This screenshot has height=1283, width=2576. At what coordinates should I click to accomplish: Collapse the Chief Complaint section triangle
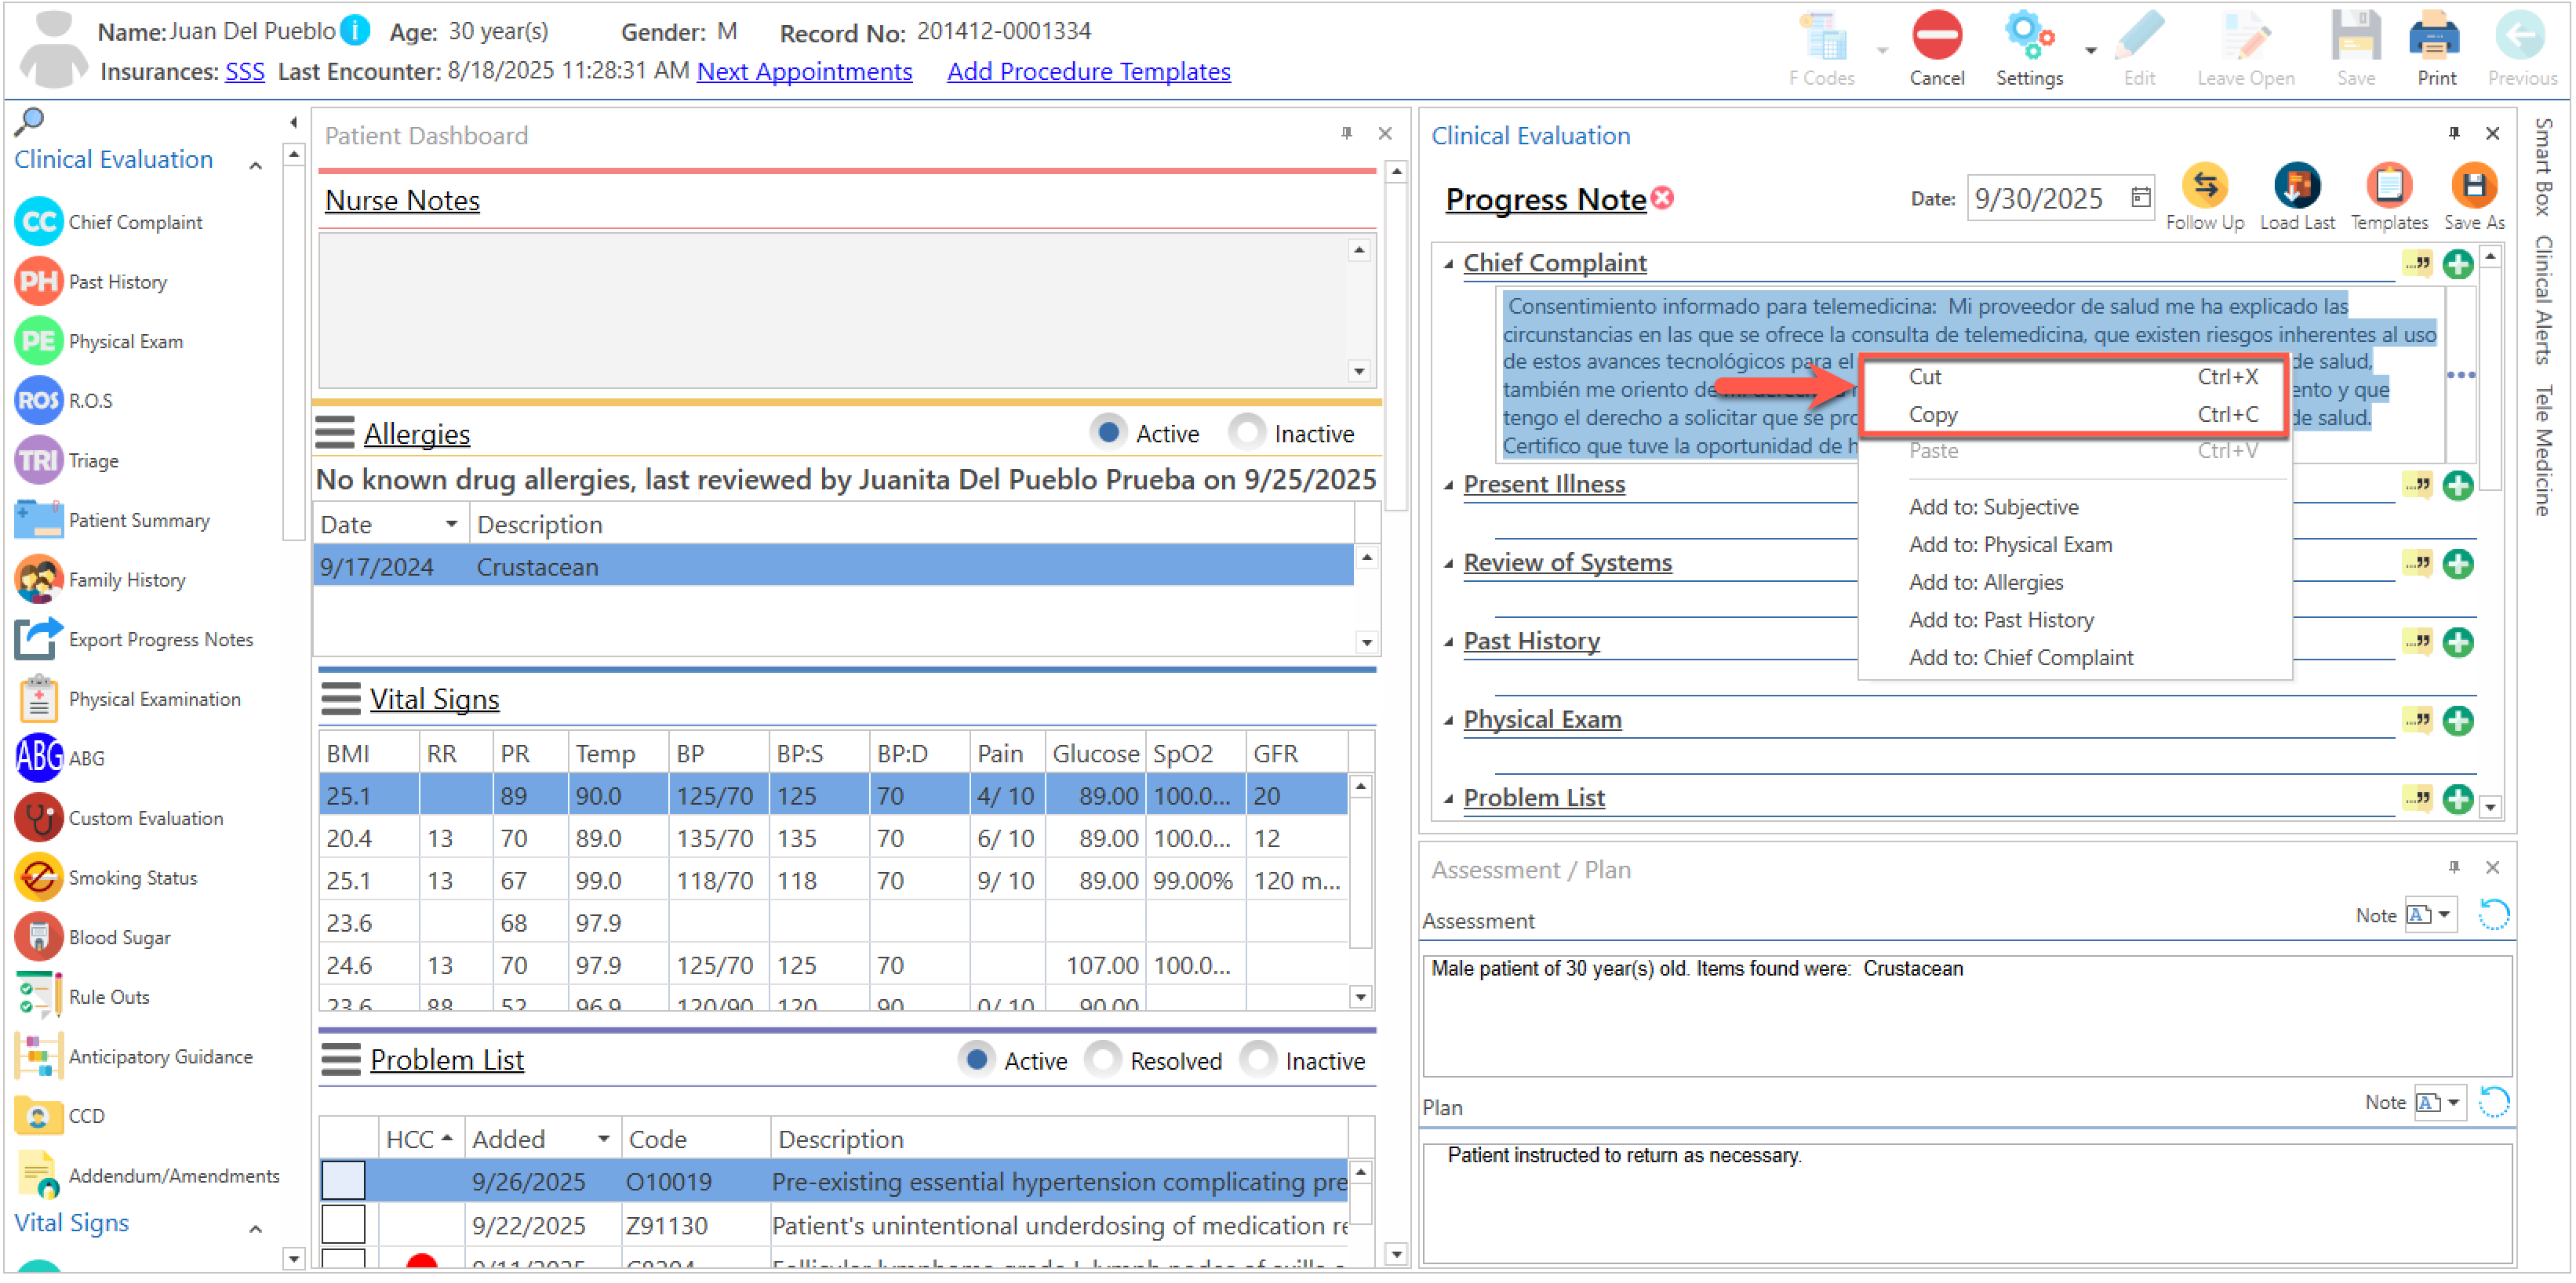[1448, 264]
